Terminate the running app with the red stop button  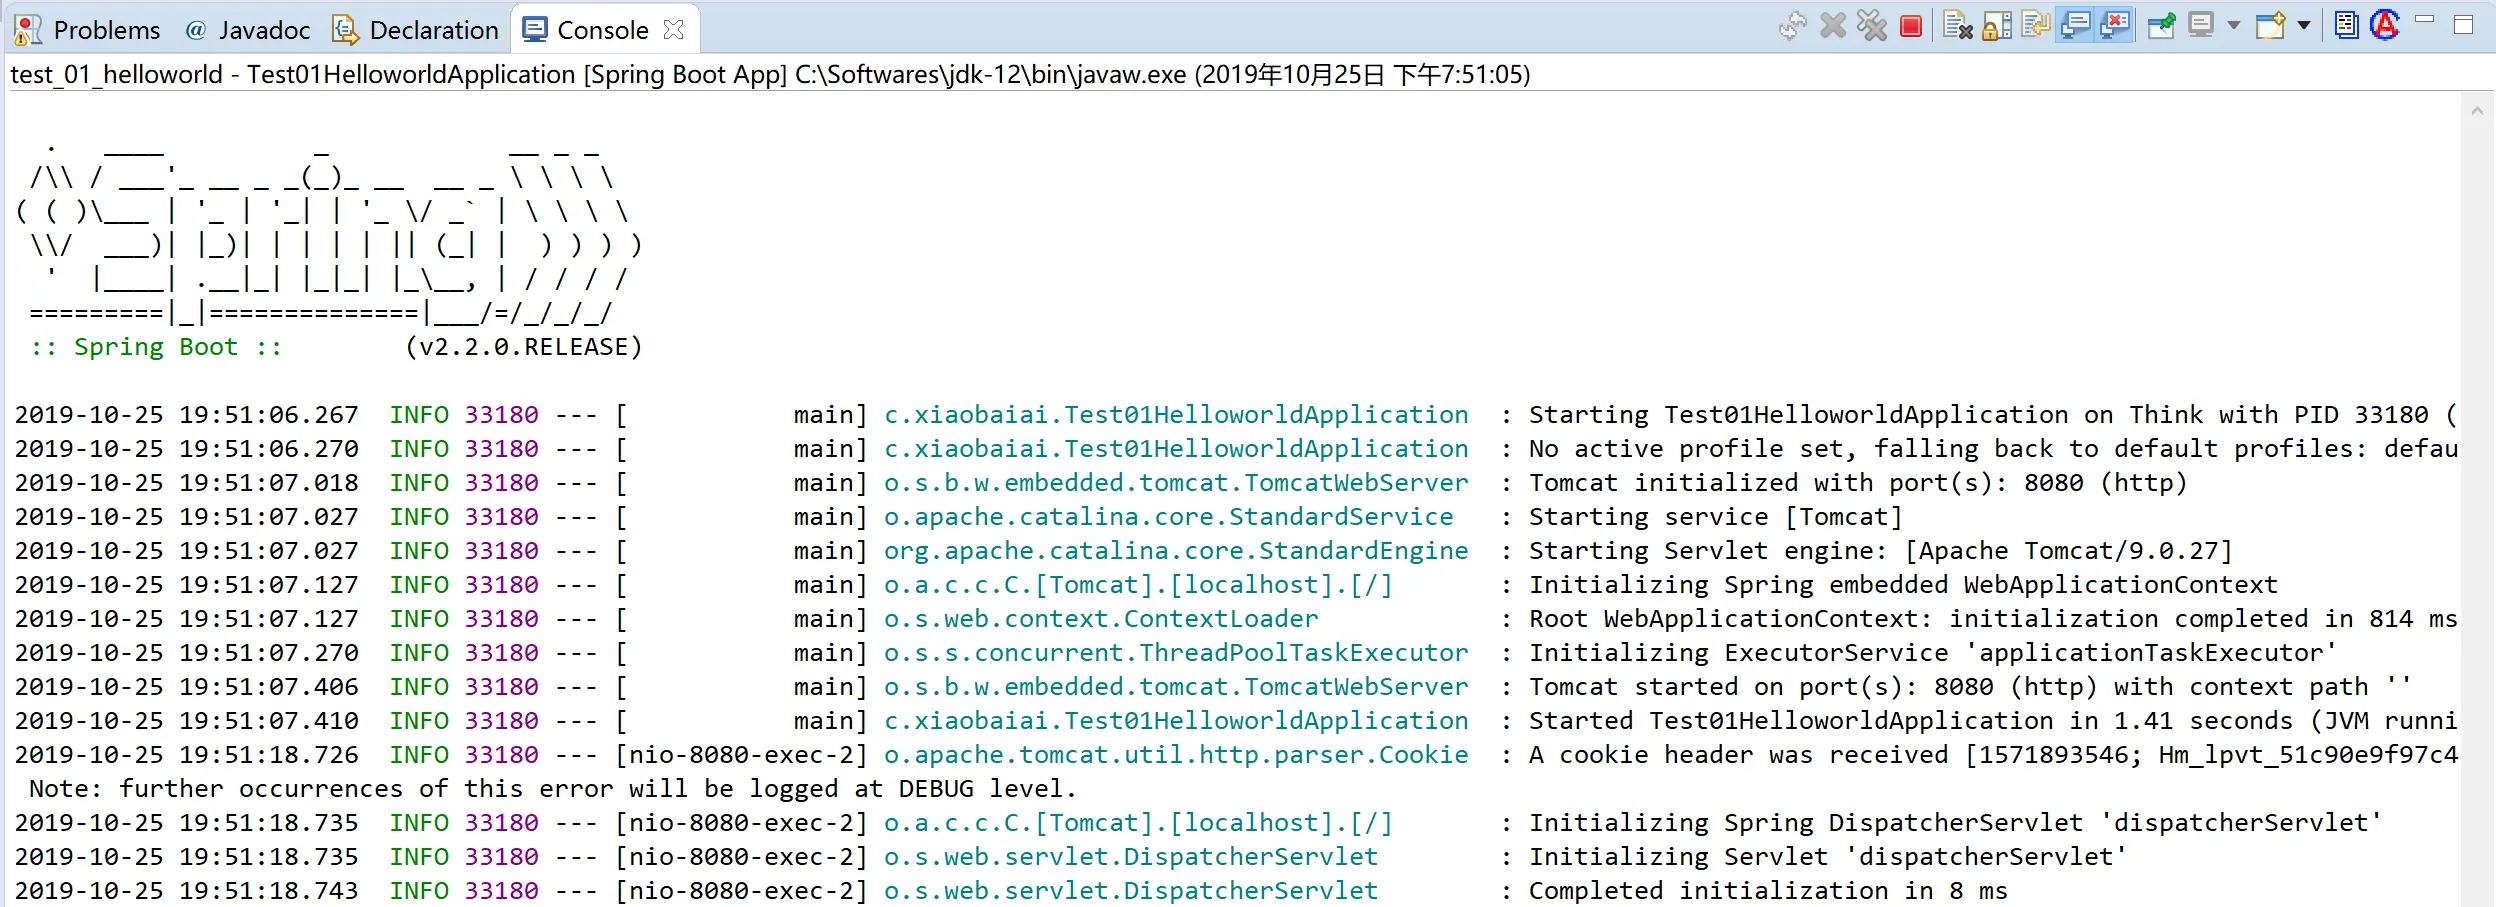tap(1910, 27)
